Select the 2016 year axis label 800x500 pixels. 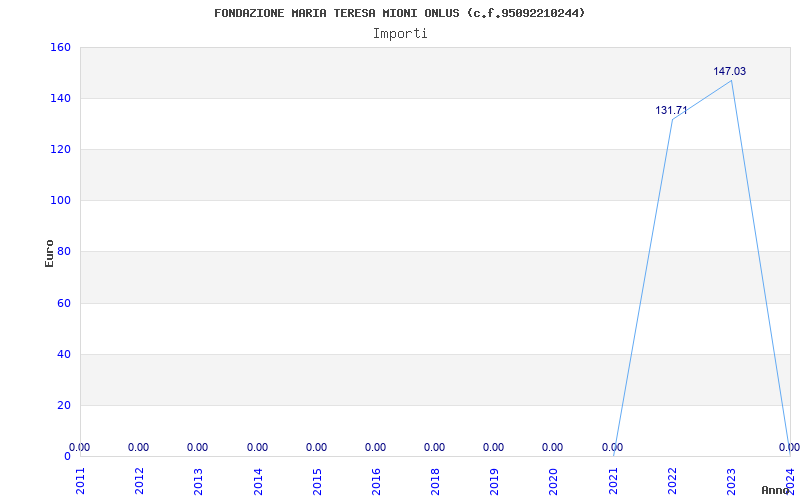(376, 481)
